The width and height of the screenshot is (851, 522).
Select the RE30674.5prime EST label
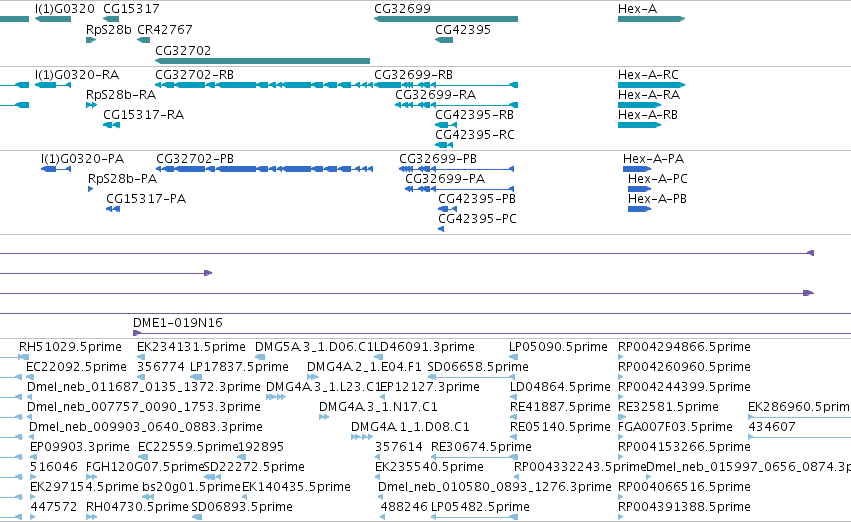[481, 447]
